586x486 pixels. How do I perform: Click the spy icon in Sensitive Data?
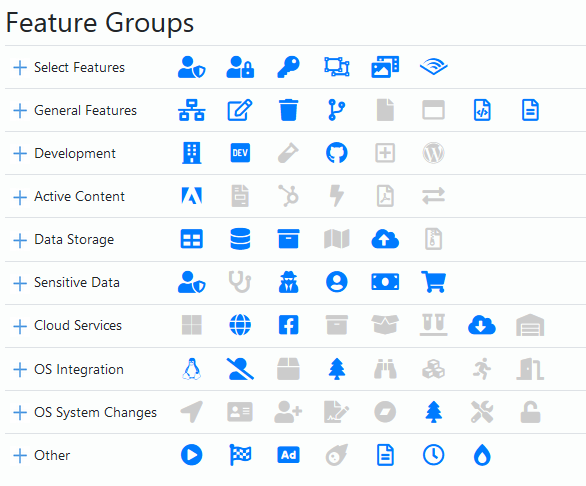click(289, 282)
